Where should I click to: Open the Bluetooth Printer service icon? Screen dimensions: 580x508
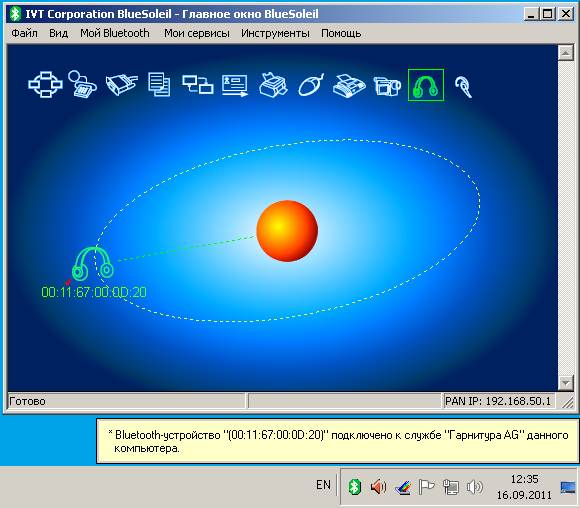pos(273,85)
